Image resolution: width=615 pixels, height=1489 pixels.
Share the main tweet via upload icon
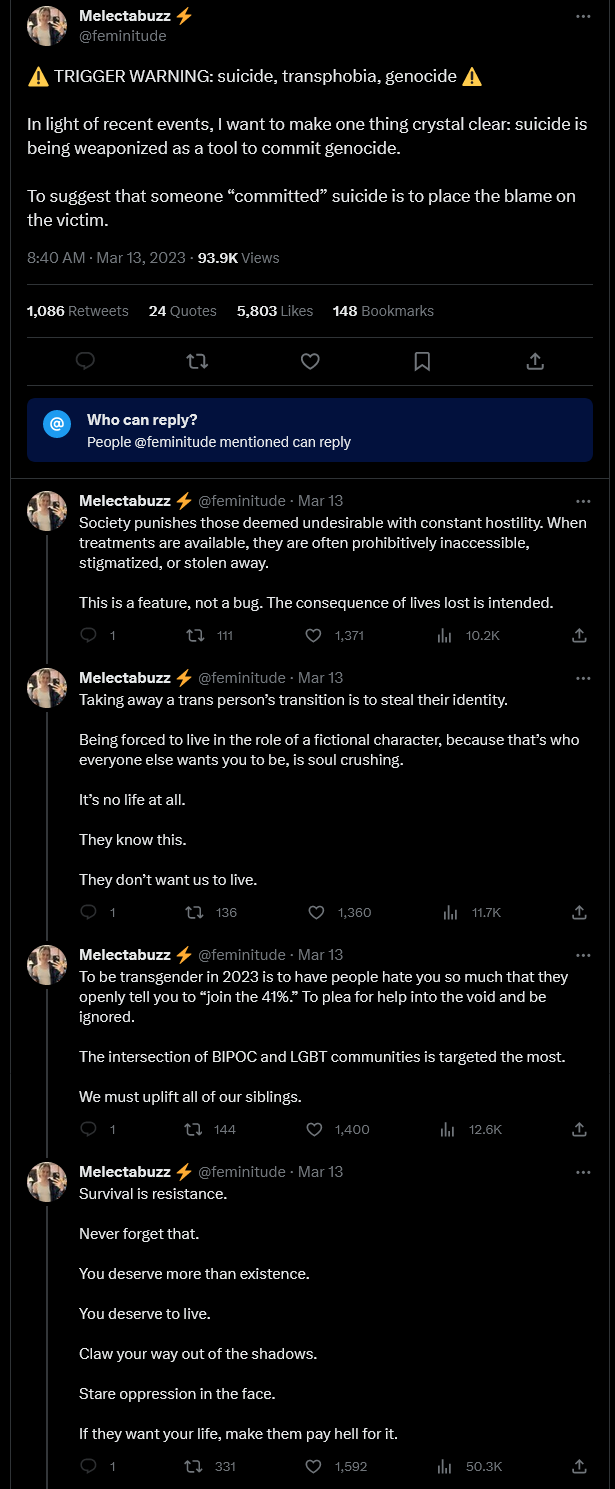[535, 361]
